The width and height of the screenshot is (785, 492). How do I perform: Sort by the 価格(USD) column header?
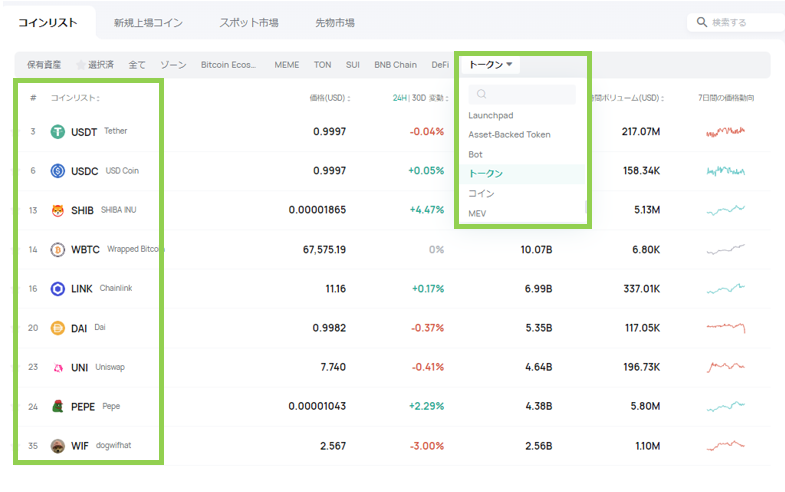[329, 98]
